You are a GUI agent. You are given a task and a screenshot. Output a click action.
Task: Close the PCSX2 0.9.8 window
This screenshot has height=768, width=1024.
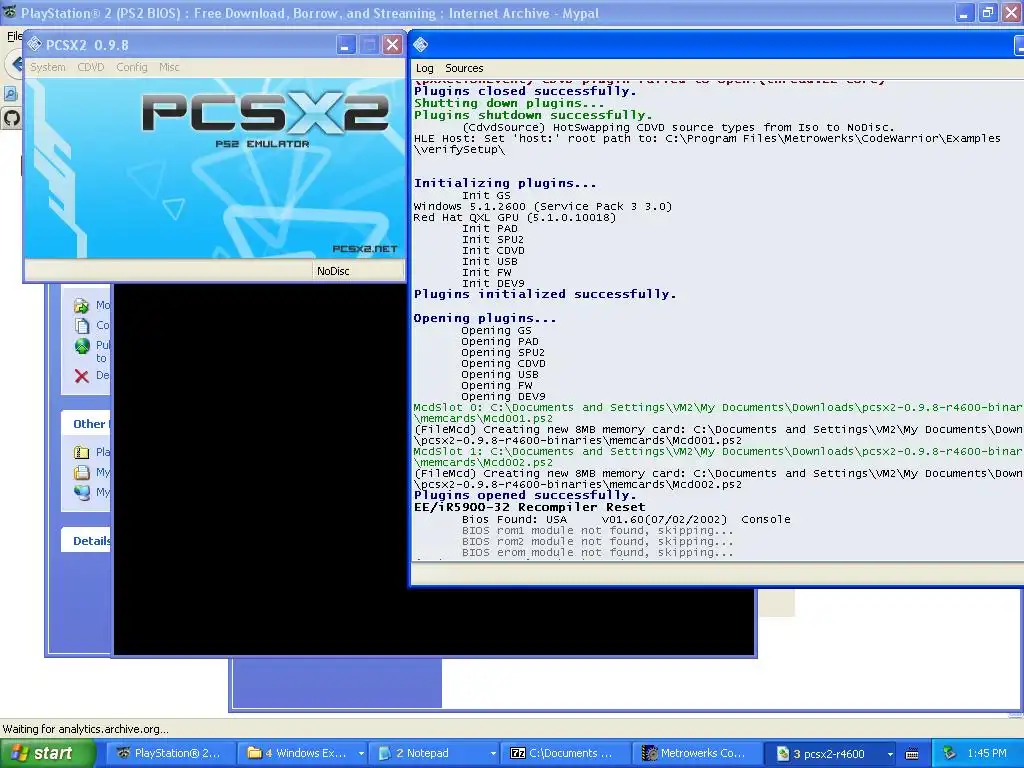pos(392,44)
